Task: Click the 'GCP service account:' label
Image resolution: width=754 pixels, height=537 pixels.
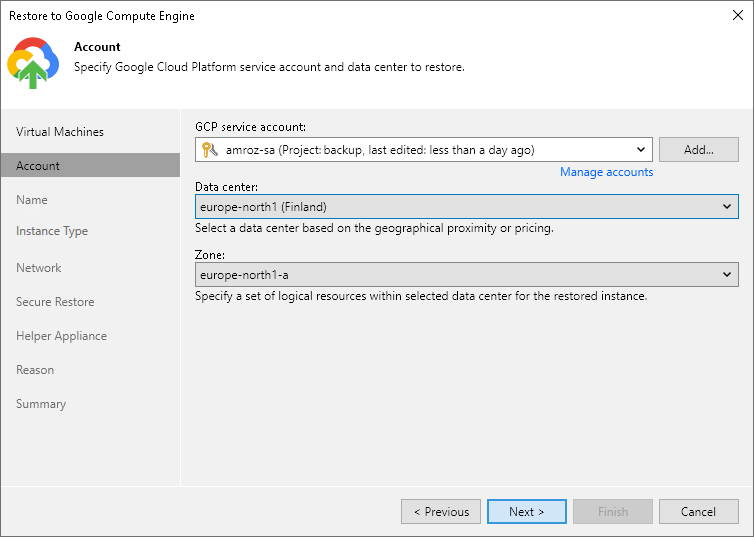Action: [251, 127]
